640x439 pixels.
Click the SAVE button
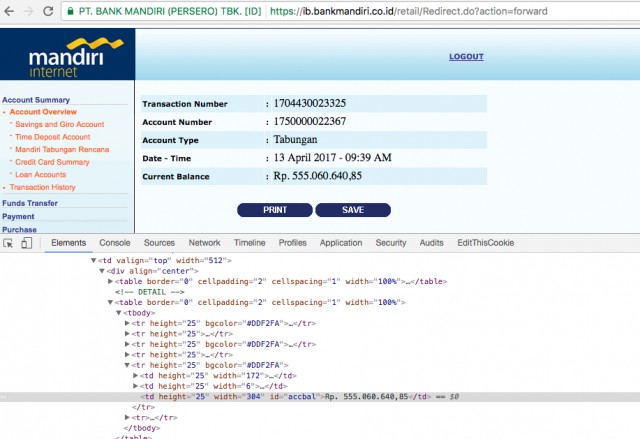(x=353, y=210)
